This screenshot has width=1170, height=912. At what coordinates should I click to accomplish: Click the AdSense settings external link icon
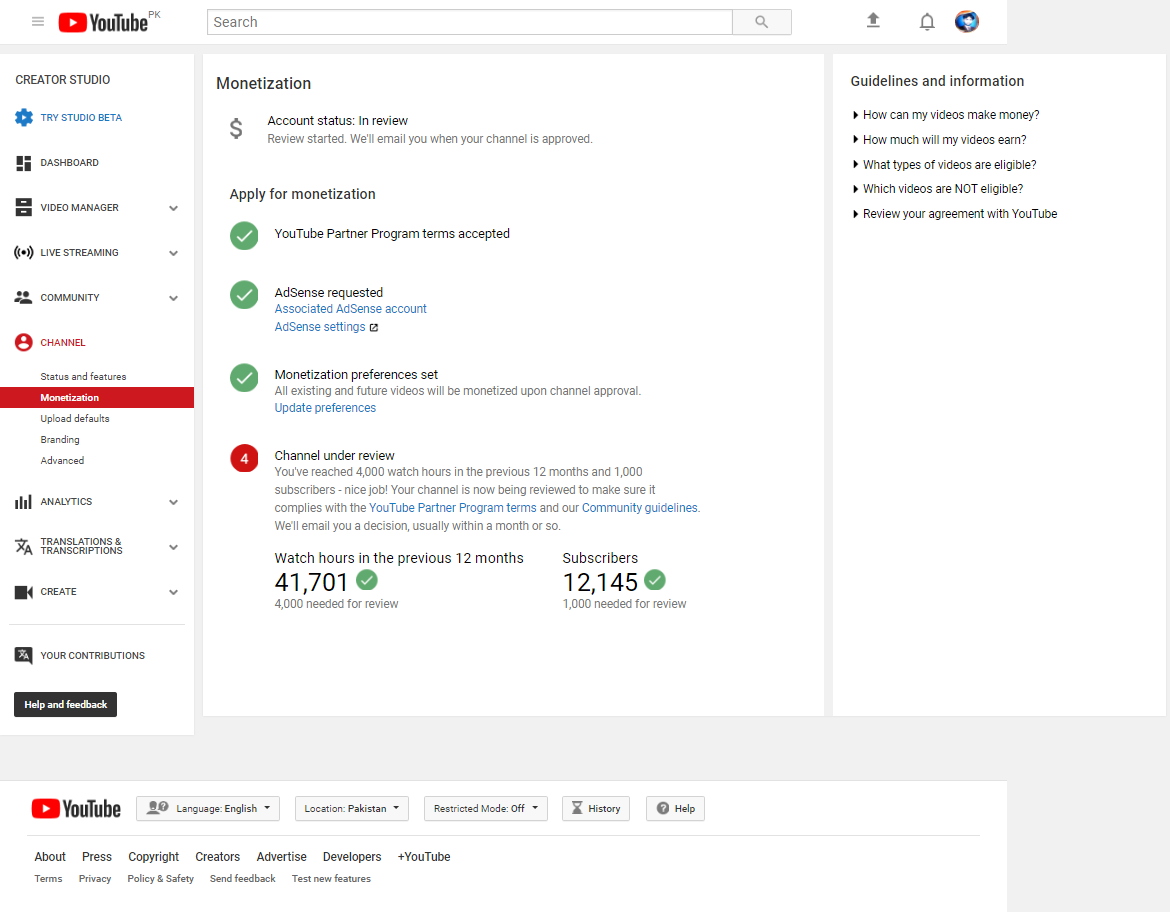click(x=374, y=328)
